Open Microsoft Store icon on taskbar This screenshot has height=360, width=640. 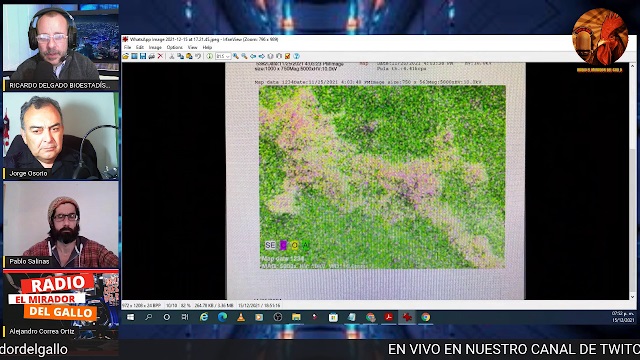pos(333,317)
